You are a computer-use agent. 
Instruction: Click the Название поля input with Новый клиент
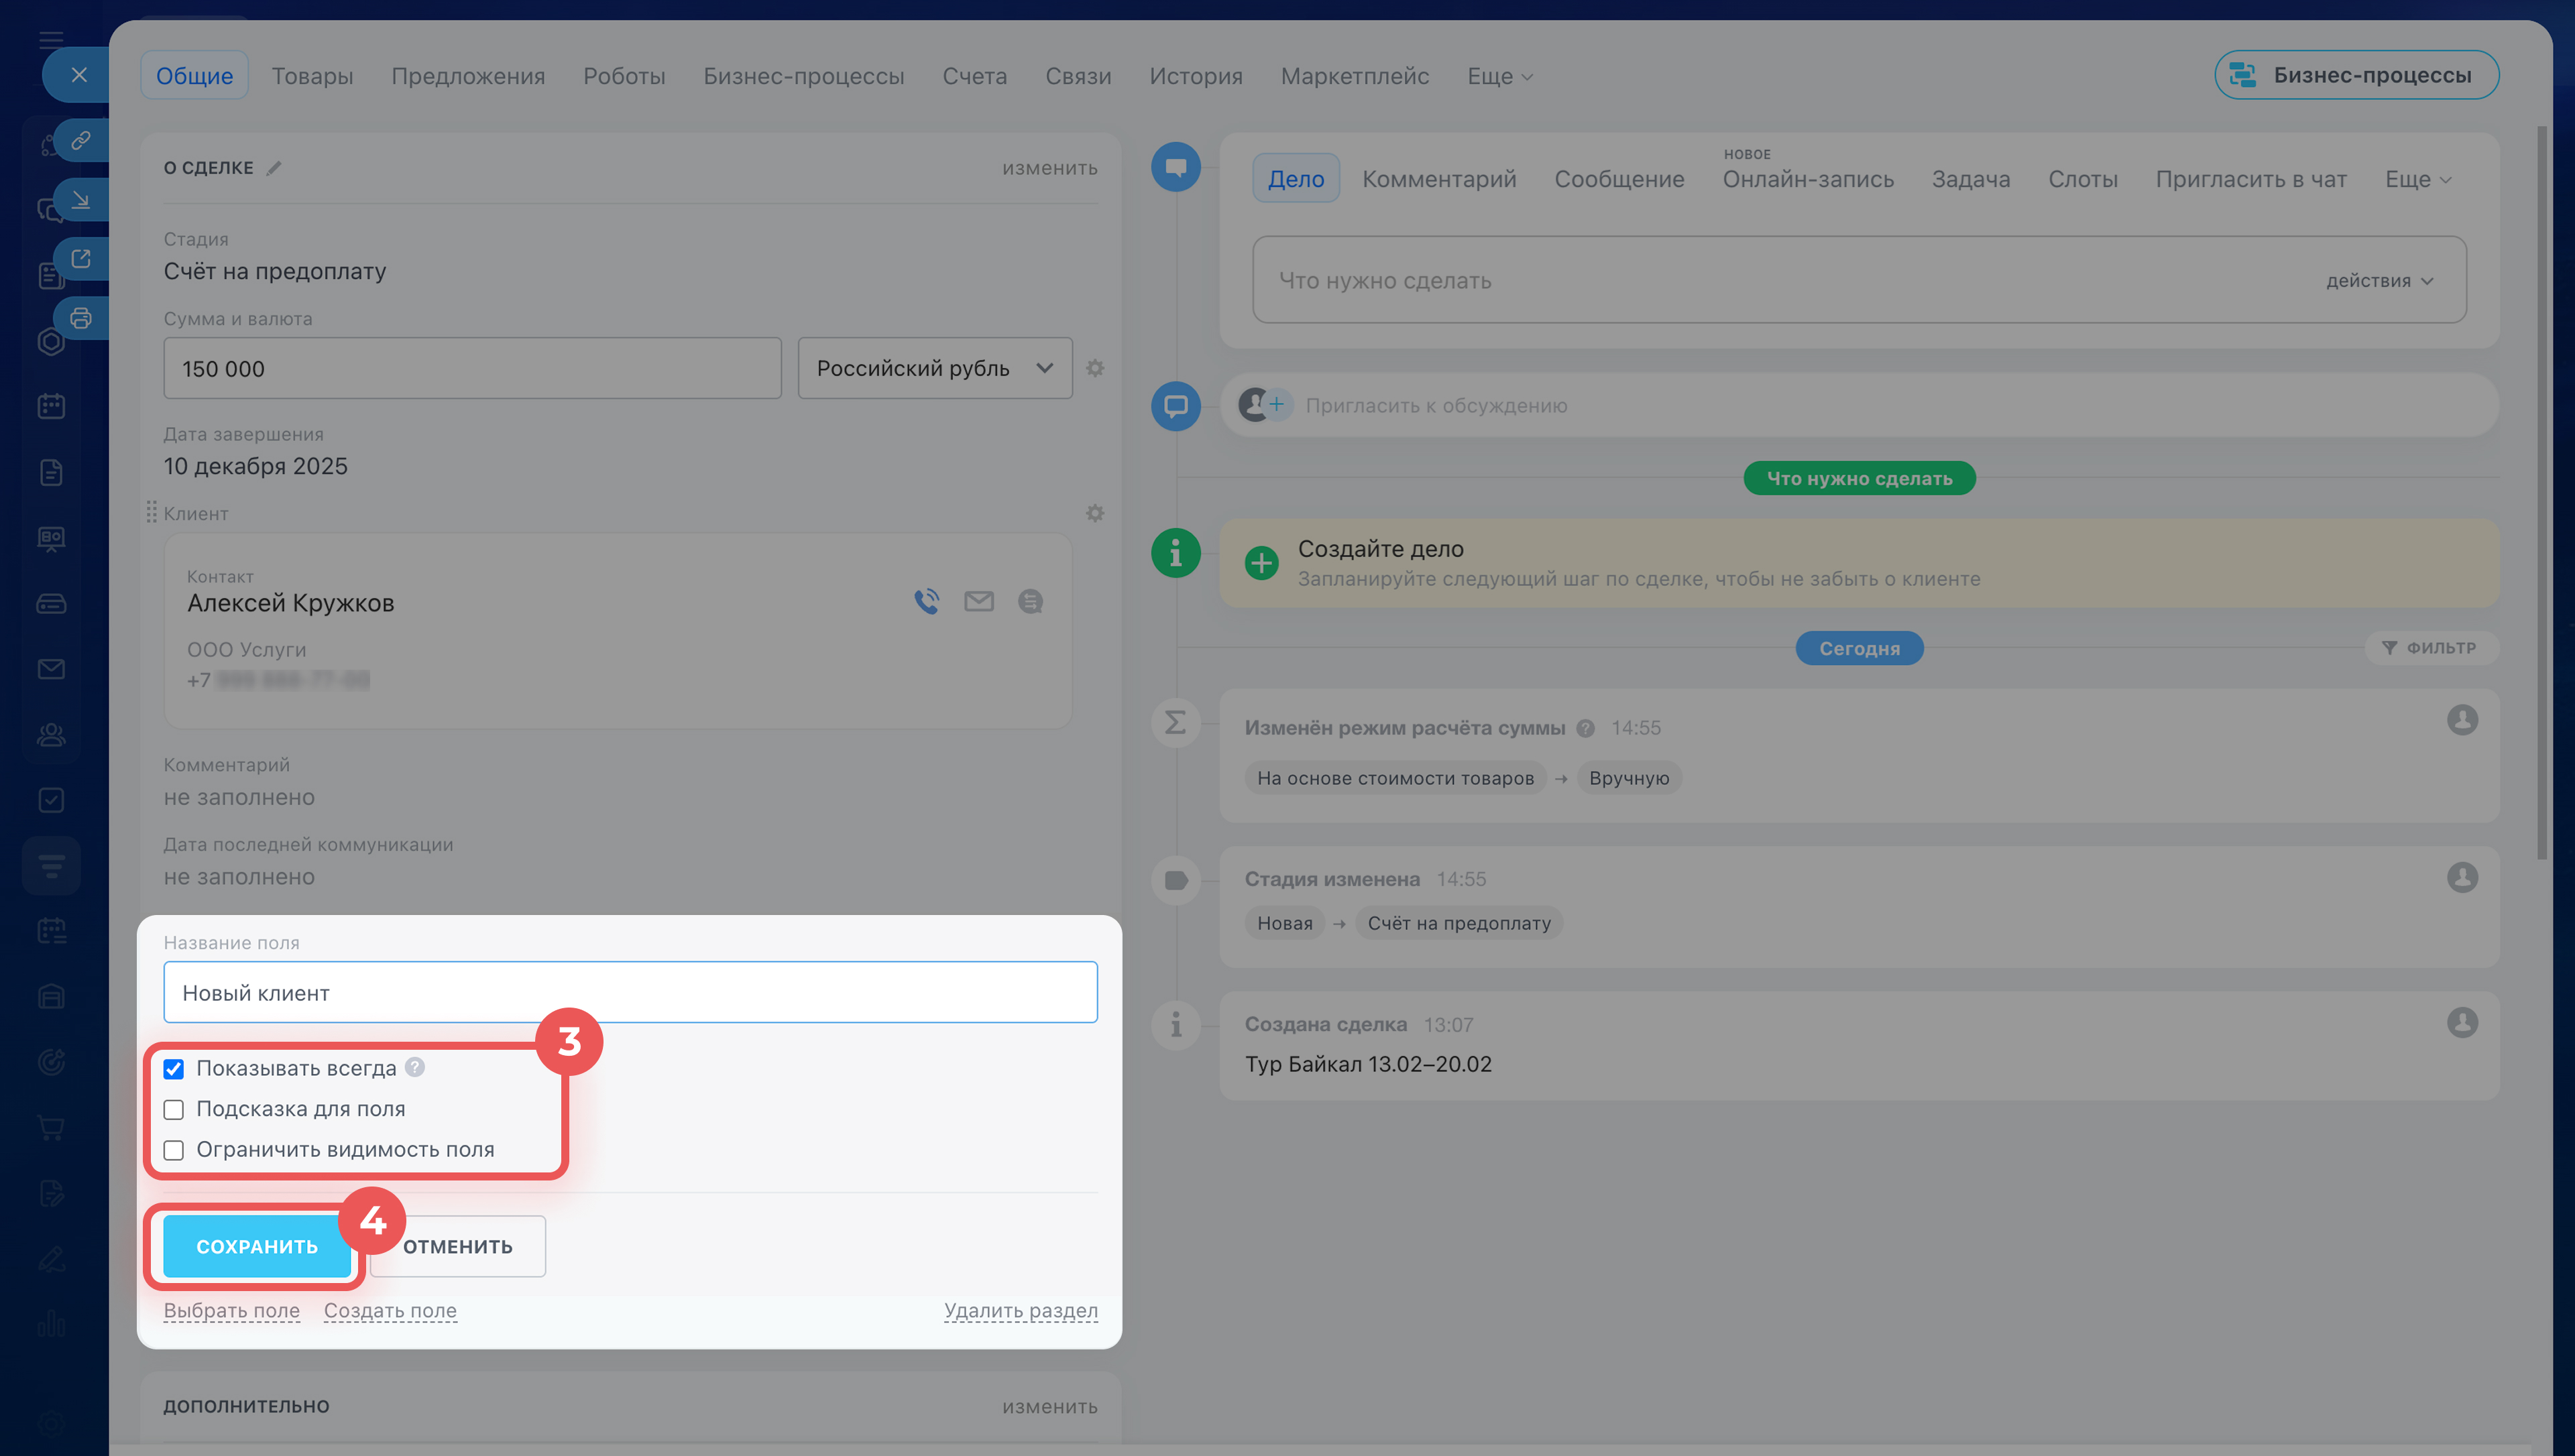click(x=630, y=992)
